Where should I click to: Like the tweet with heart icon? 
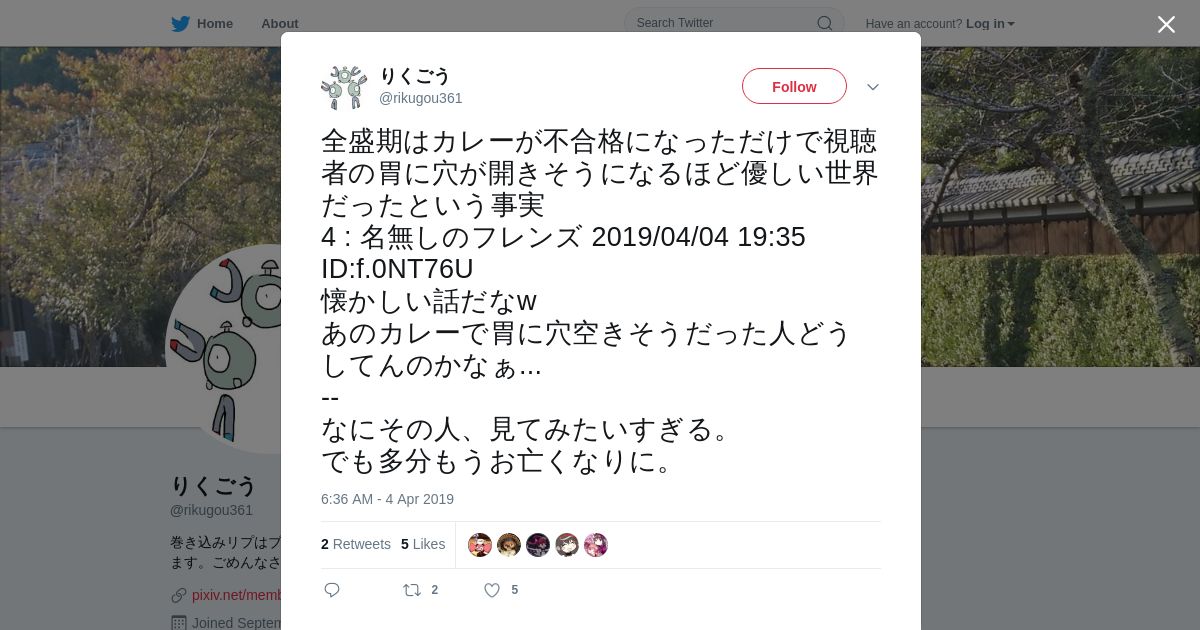click(x=492, y=590)
